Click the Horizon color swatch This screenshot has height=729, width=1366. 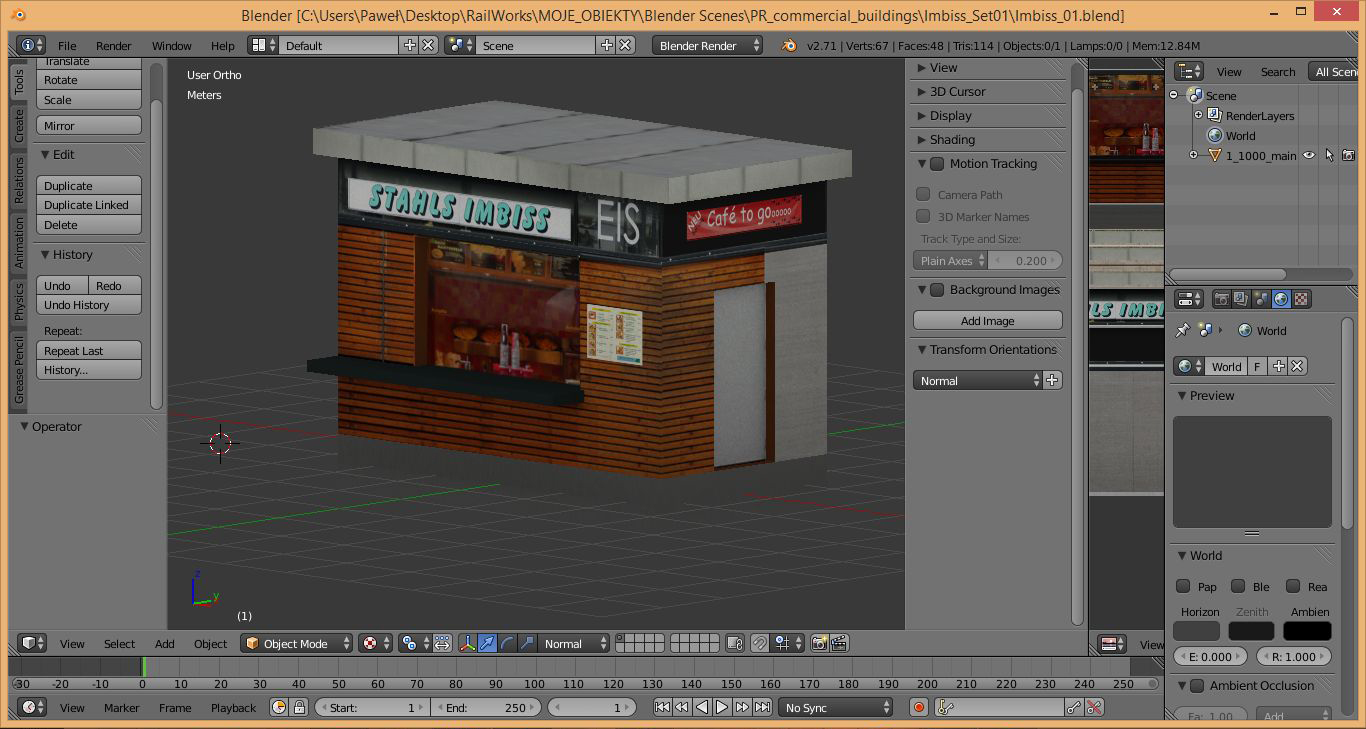(1196, 631)
